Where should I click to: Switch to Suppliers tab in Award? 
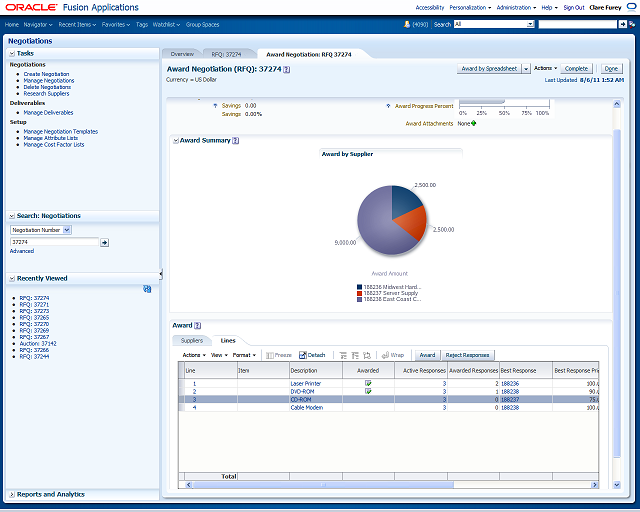(192, 341)
